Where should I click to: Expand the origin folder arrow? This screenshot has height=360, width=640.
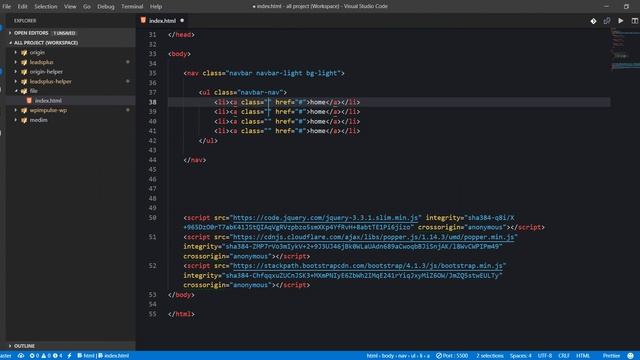16,53
